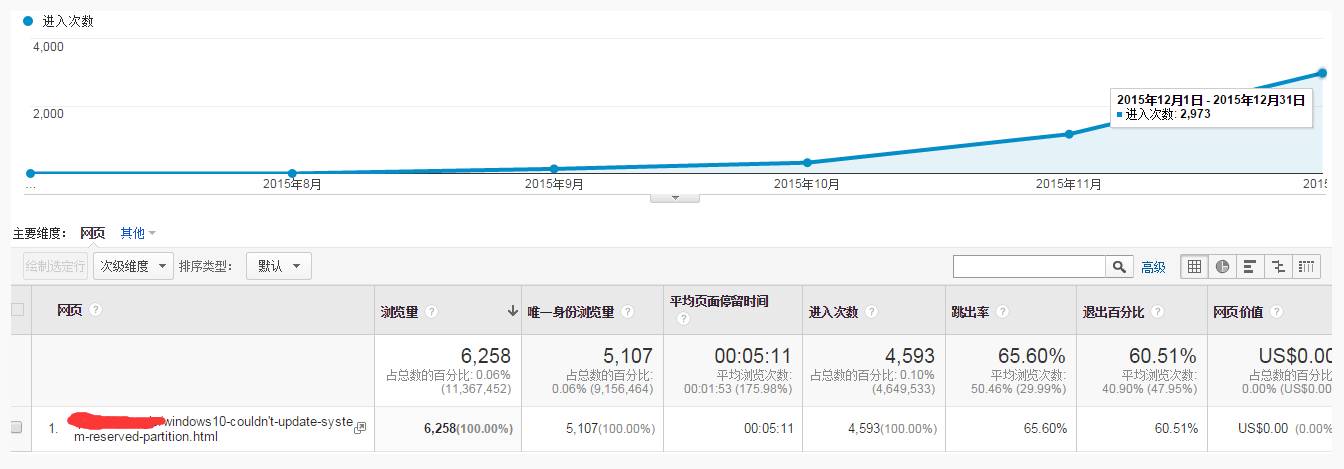Toggle the select-all header checkbox

click(x=16, y=310)
